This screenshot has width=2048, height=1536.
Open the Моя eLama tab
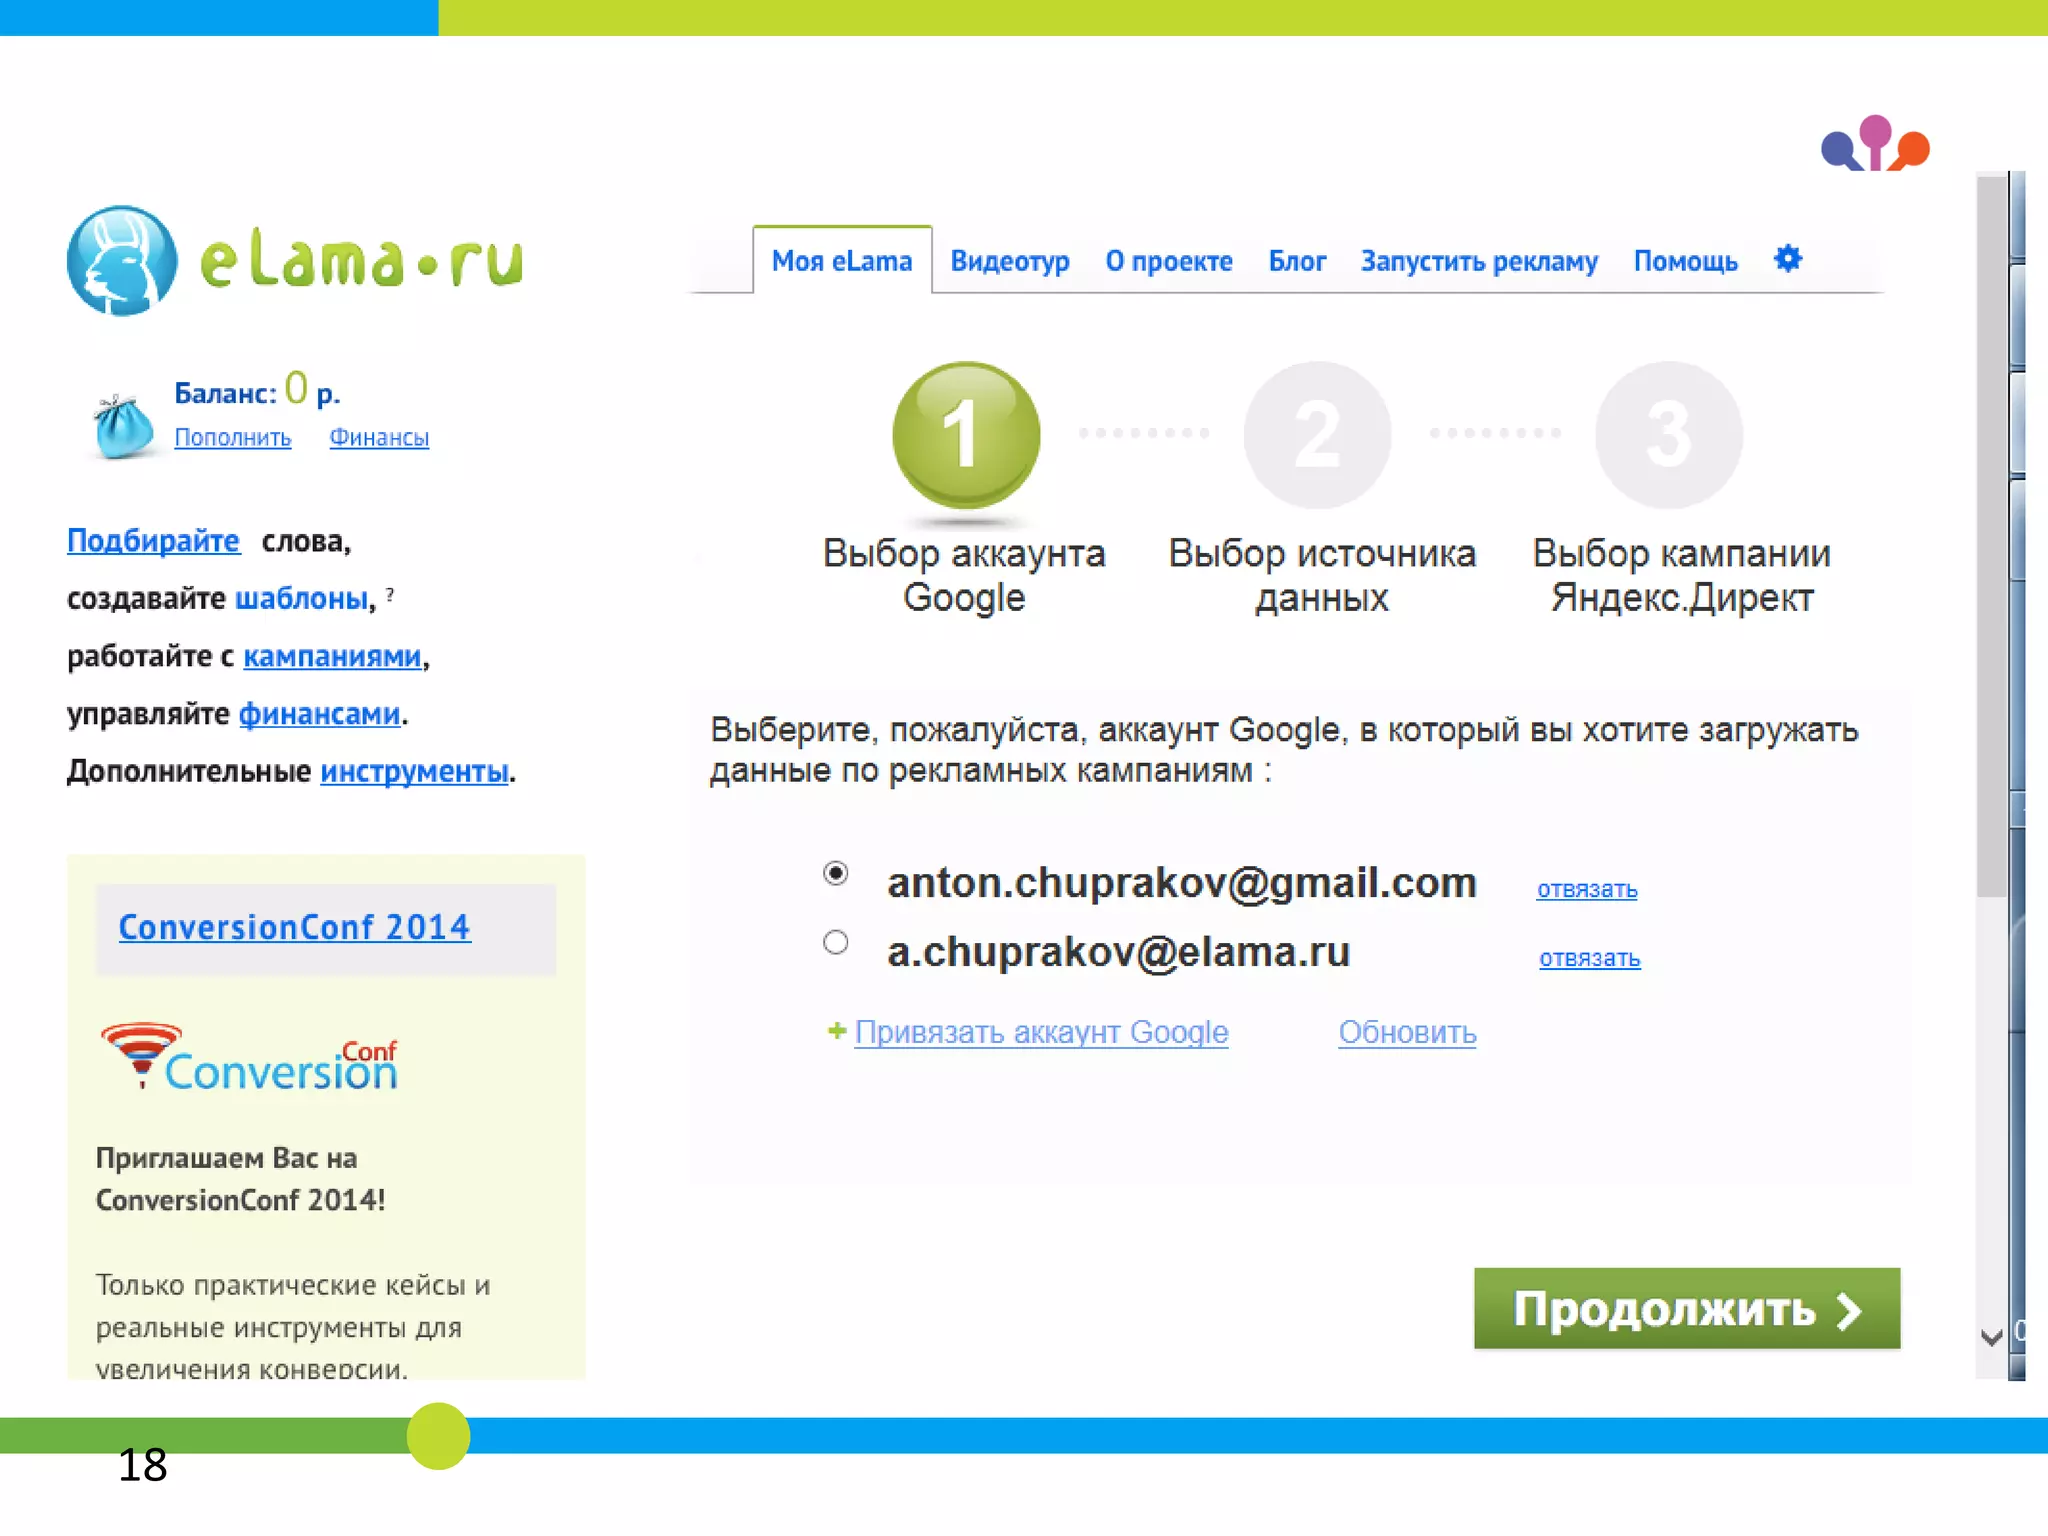click(x=841, y=261)
